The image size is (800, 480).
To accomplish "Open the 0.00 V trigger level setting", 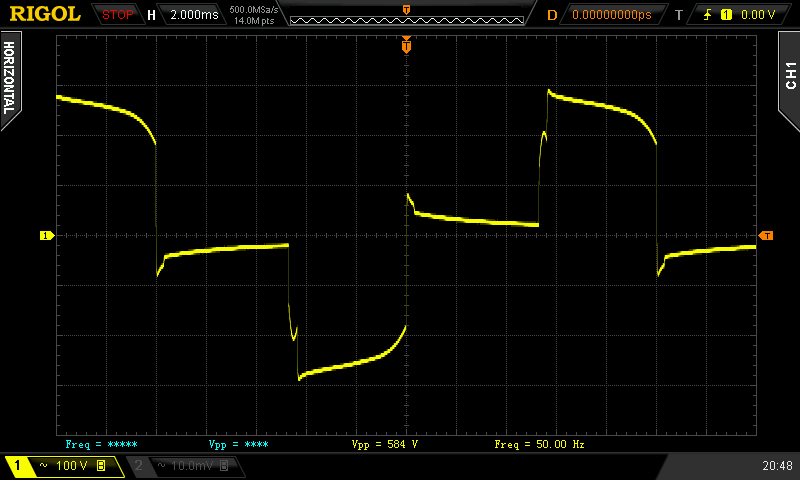I will pyautogui.click(x=757, y=15).
